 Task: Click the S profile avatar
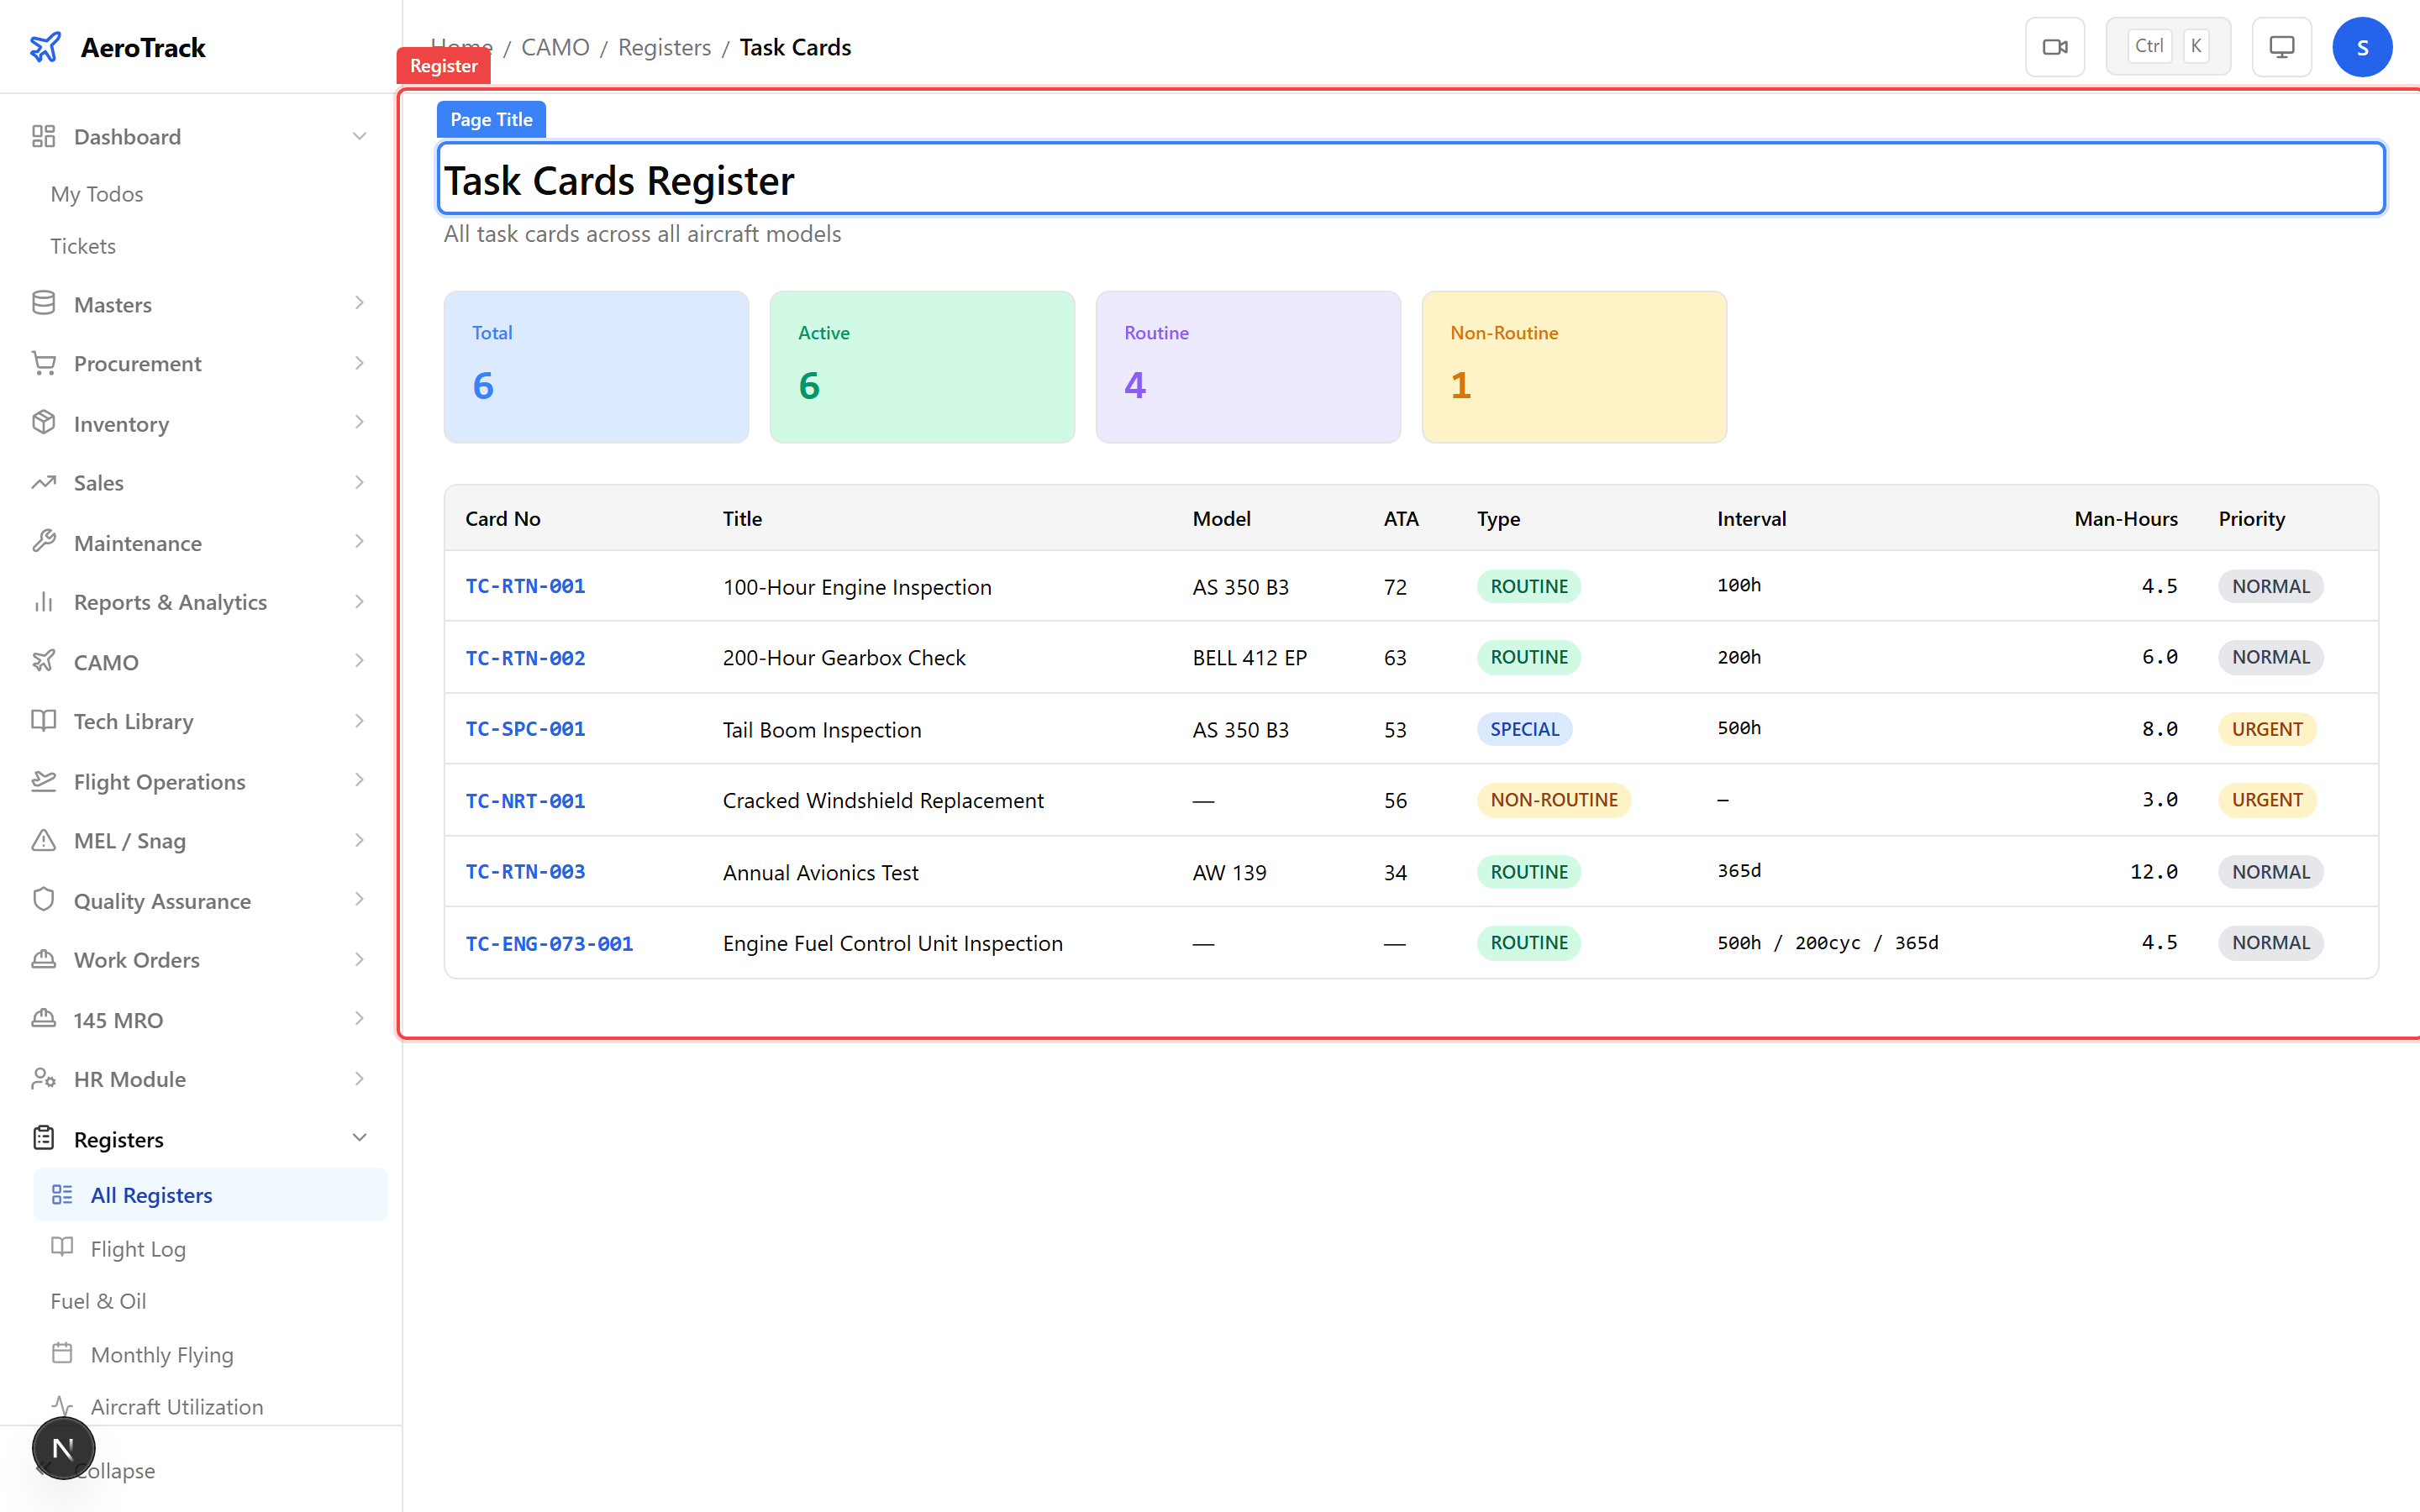pyautogui.click(x=2362, y=46)
